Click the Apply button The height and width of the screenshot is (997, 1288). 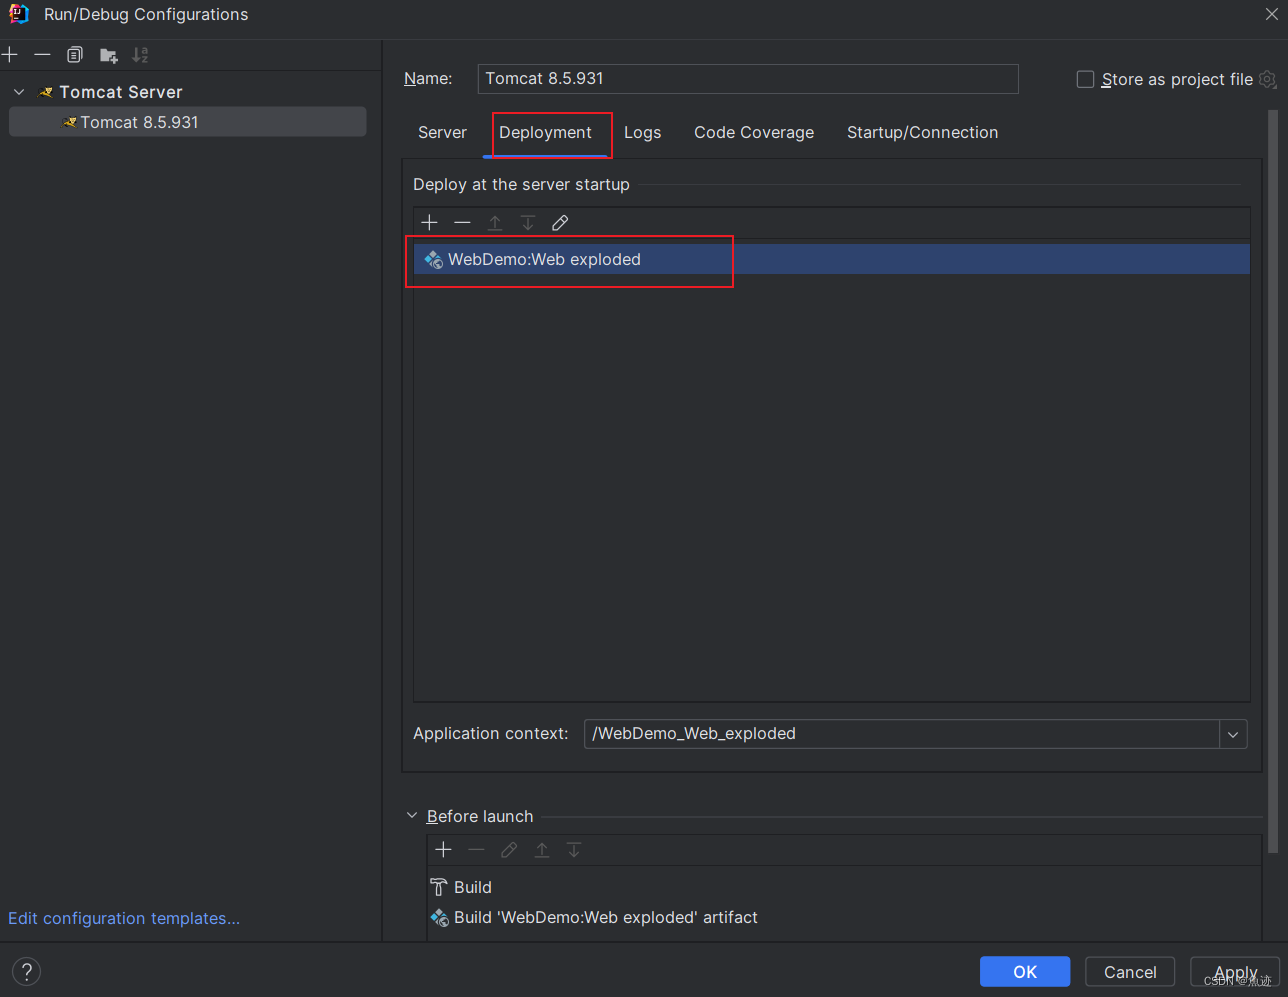pos(1235,971)
